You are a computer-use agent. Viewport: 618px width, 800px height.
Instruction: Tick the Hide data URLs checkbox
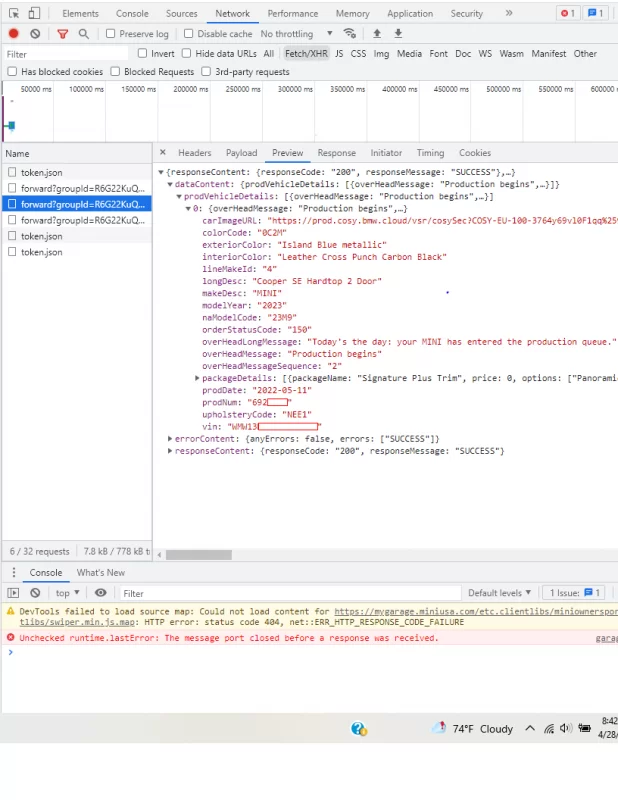[186, 53]
